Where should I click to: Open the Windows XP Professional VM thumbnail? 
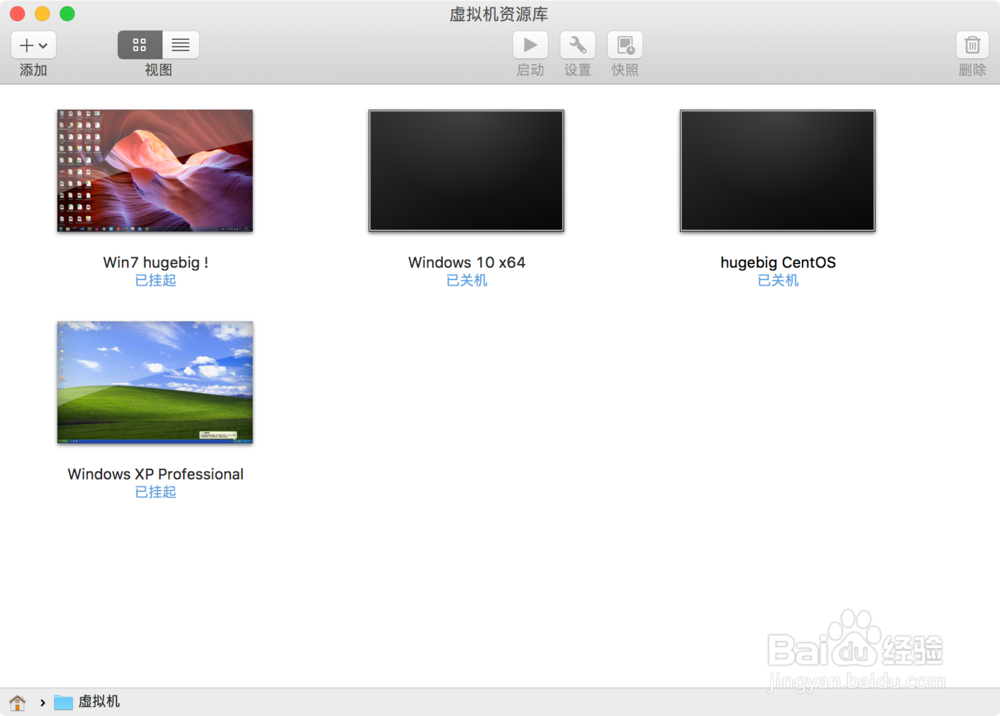click(x=155, y=382)
